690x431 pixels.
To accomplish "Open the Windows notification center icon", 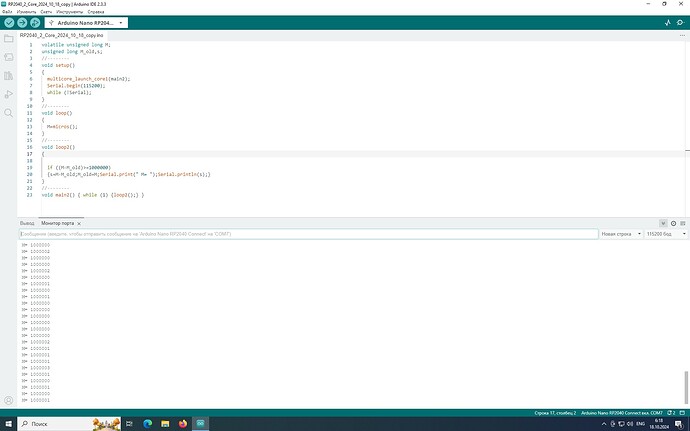I will click(679, 424).
